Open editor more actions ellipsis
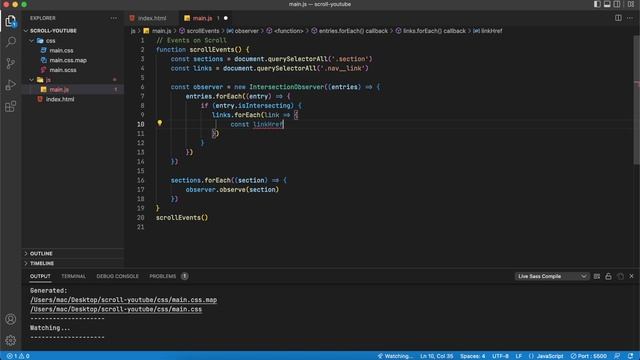640x360 pixels. point(630,18)
